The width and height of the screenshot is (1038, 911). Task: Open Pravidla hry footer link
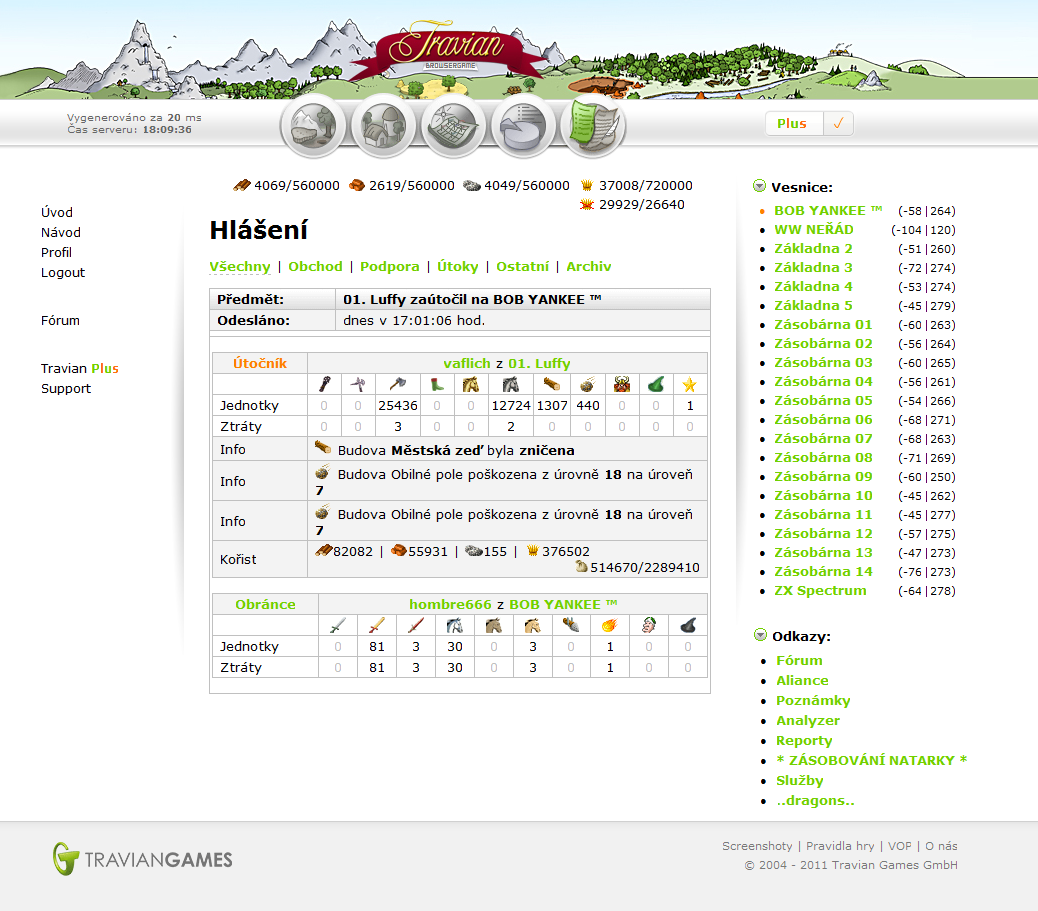(840, 845)
